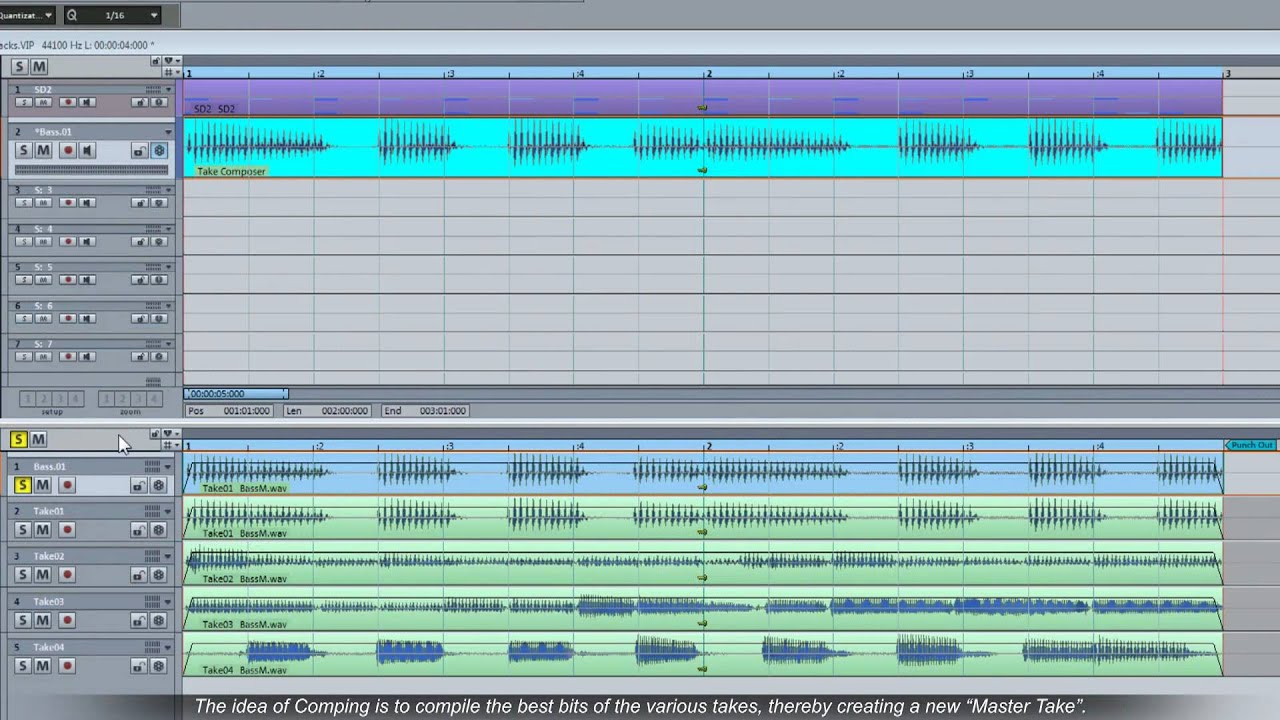Click the lock icon on the Take02 track
Image resolution: width=1280 pixels, height=720 pixels.
(x=139, y=576)
